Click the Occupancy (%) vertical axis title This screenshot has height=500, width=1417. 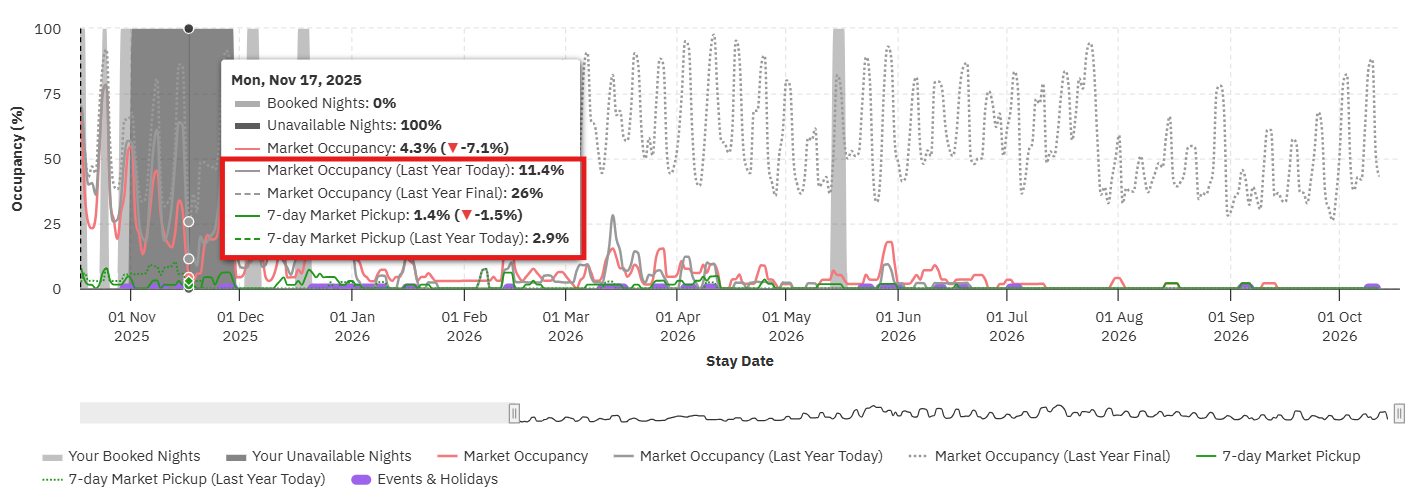[17, 159]
